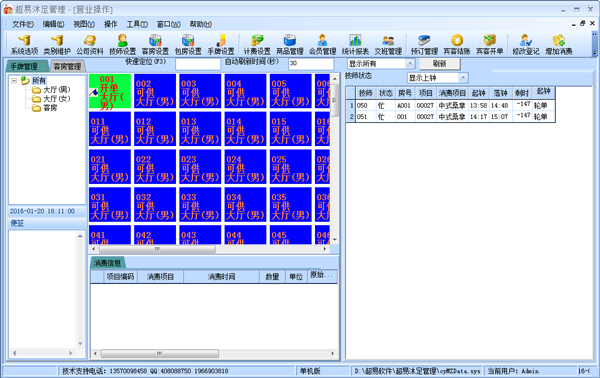
Task: Click the 当前用户: Admin status entry
Action: 513,371
